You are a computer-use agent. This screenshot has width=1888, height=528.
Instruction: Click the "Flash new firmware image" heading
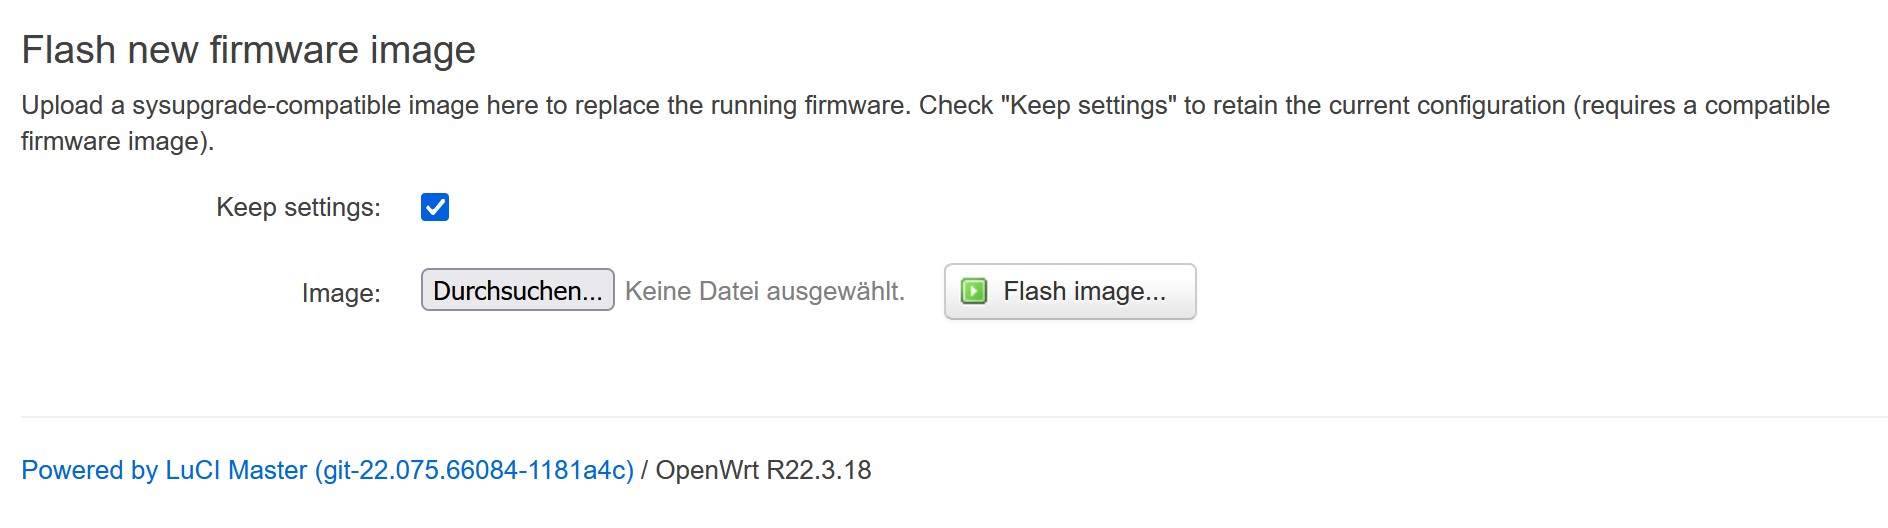coord(248,50)
